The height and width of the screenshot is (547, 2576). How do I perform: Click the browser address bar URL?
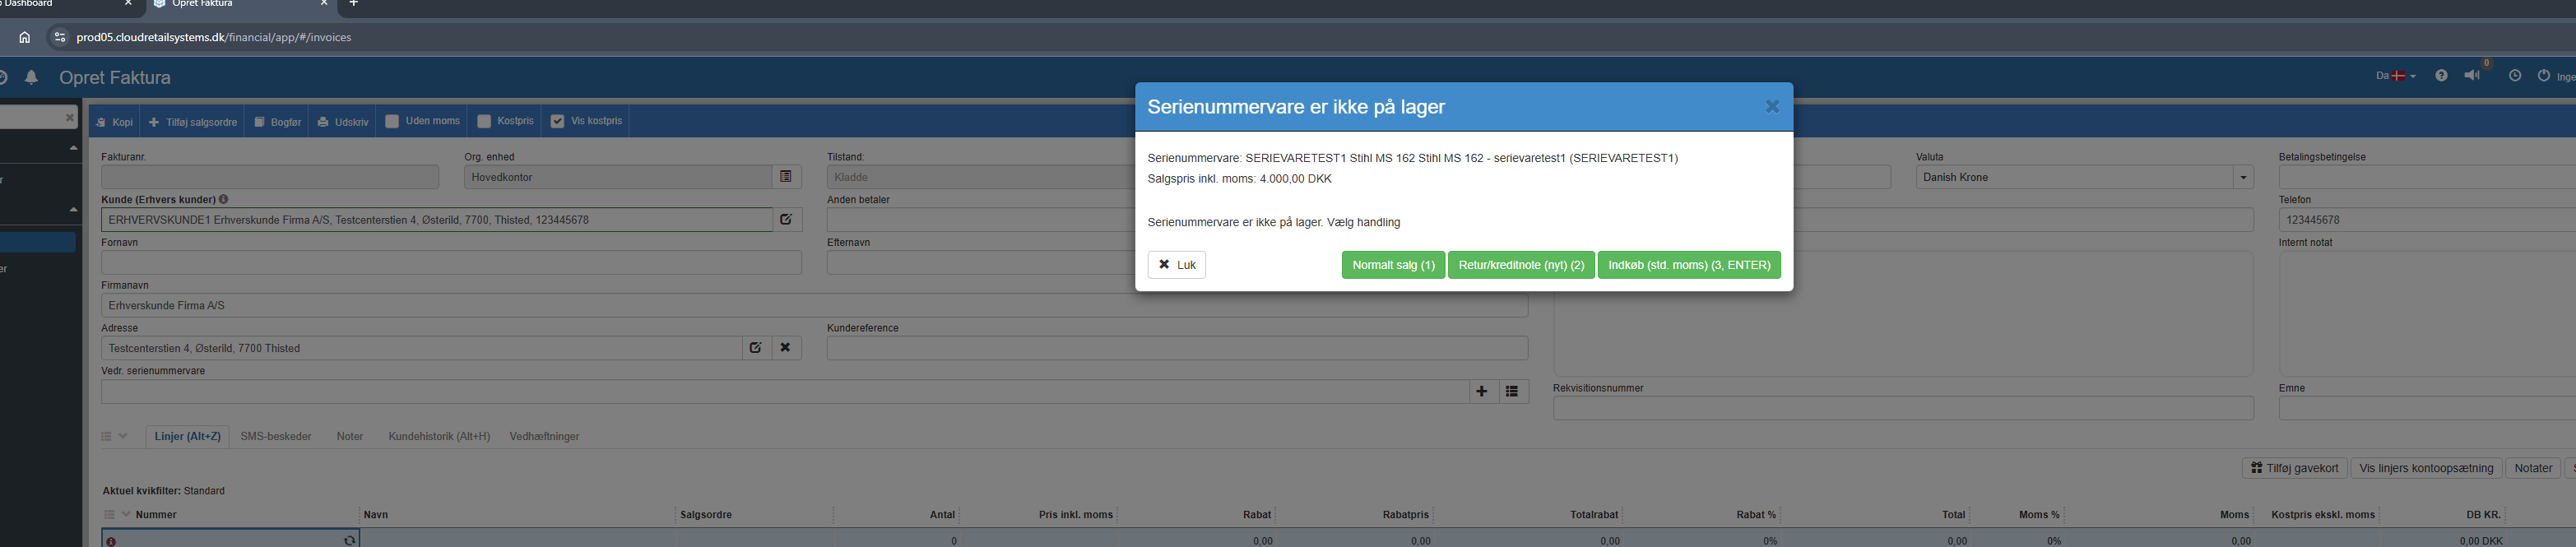tap(214, 37)
